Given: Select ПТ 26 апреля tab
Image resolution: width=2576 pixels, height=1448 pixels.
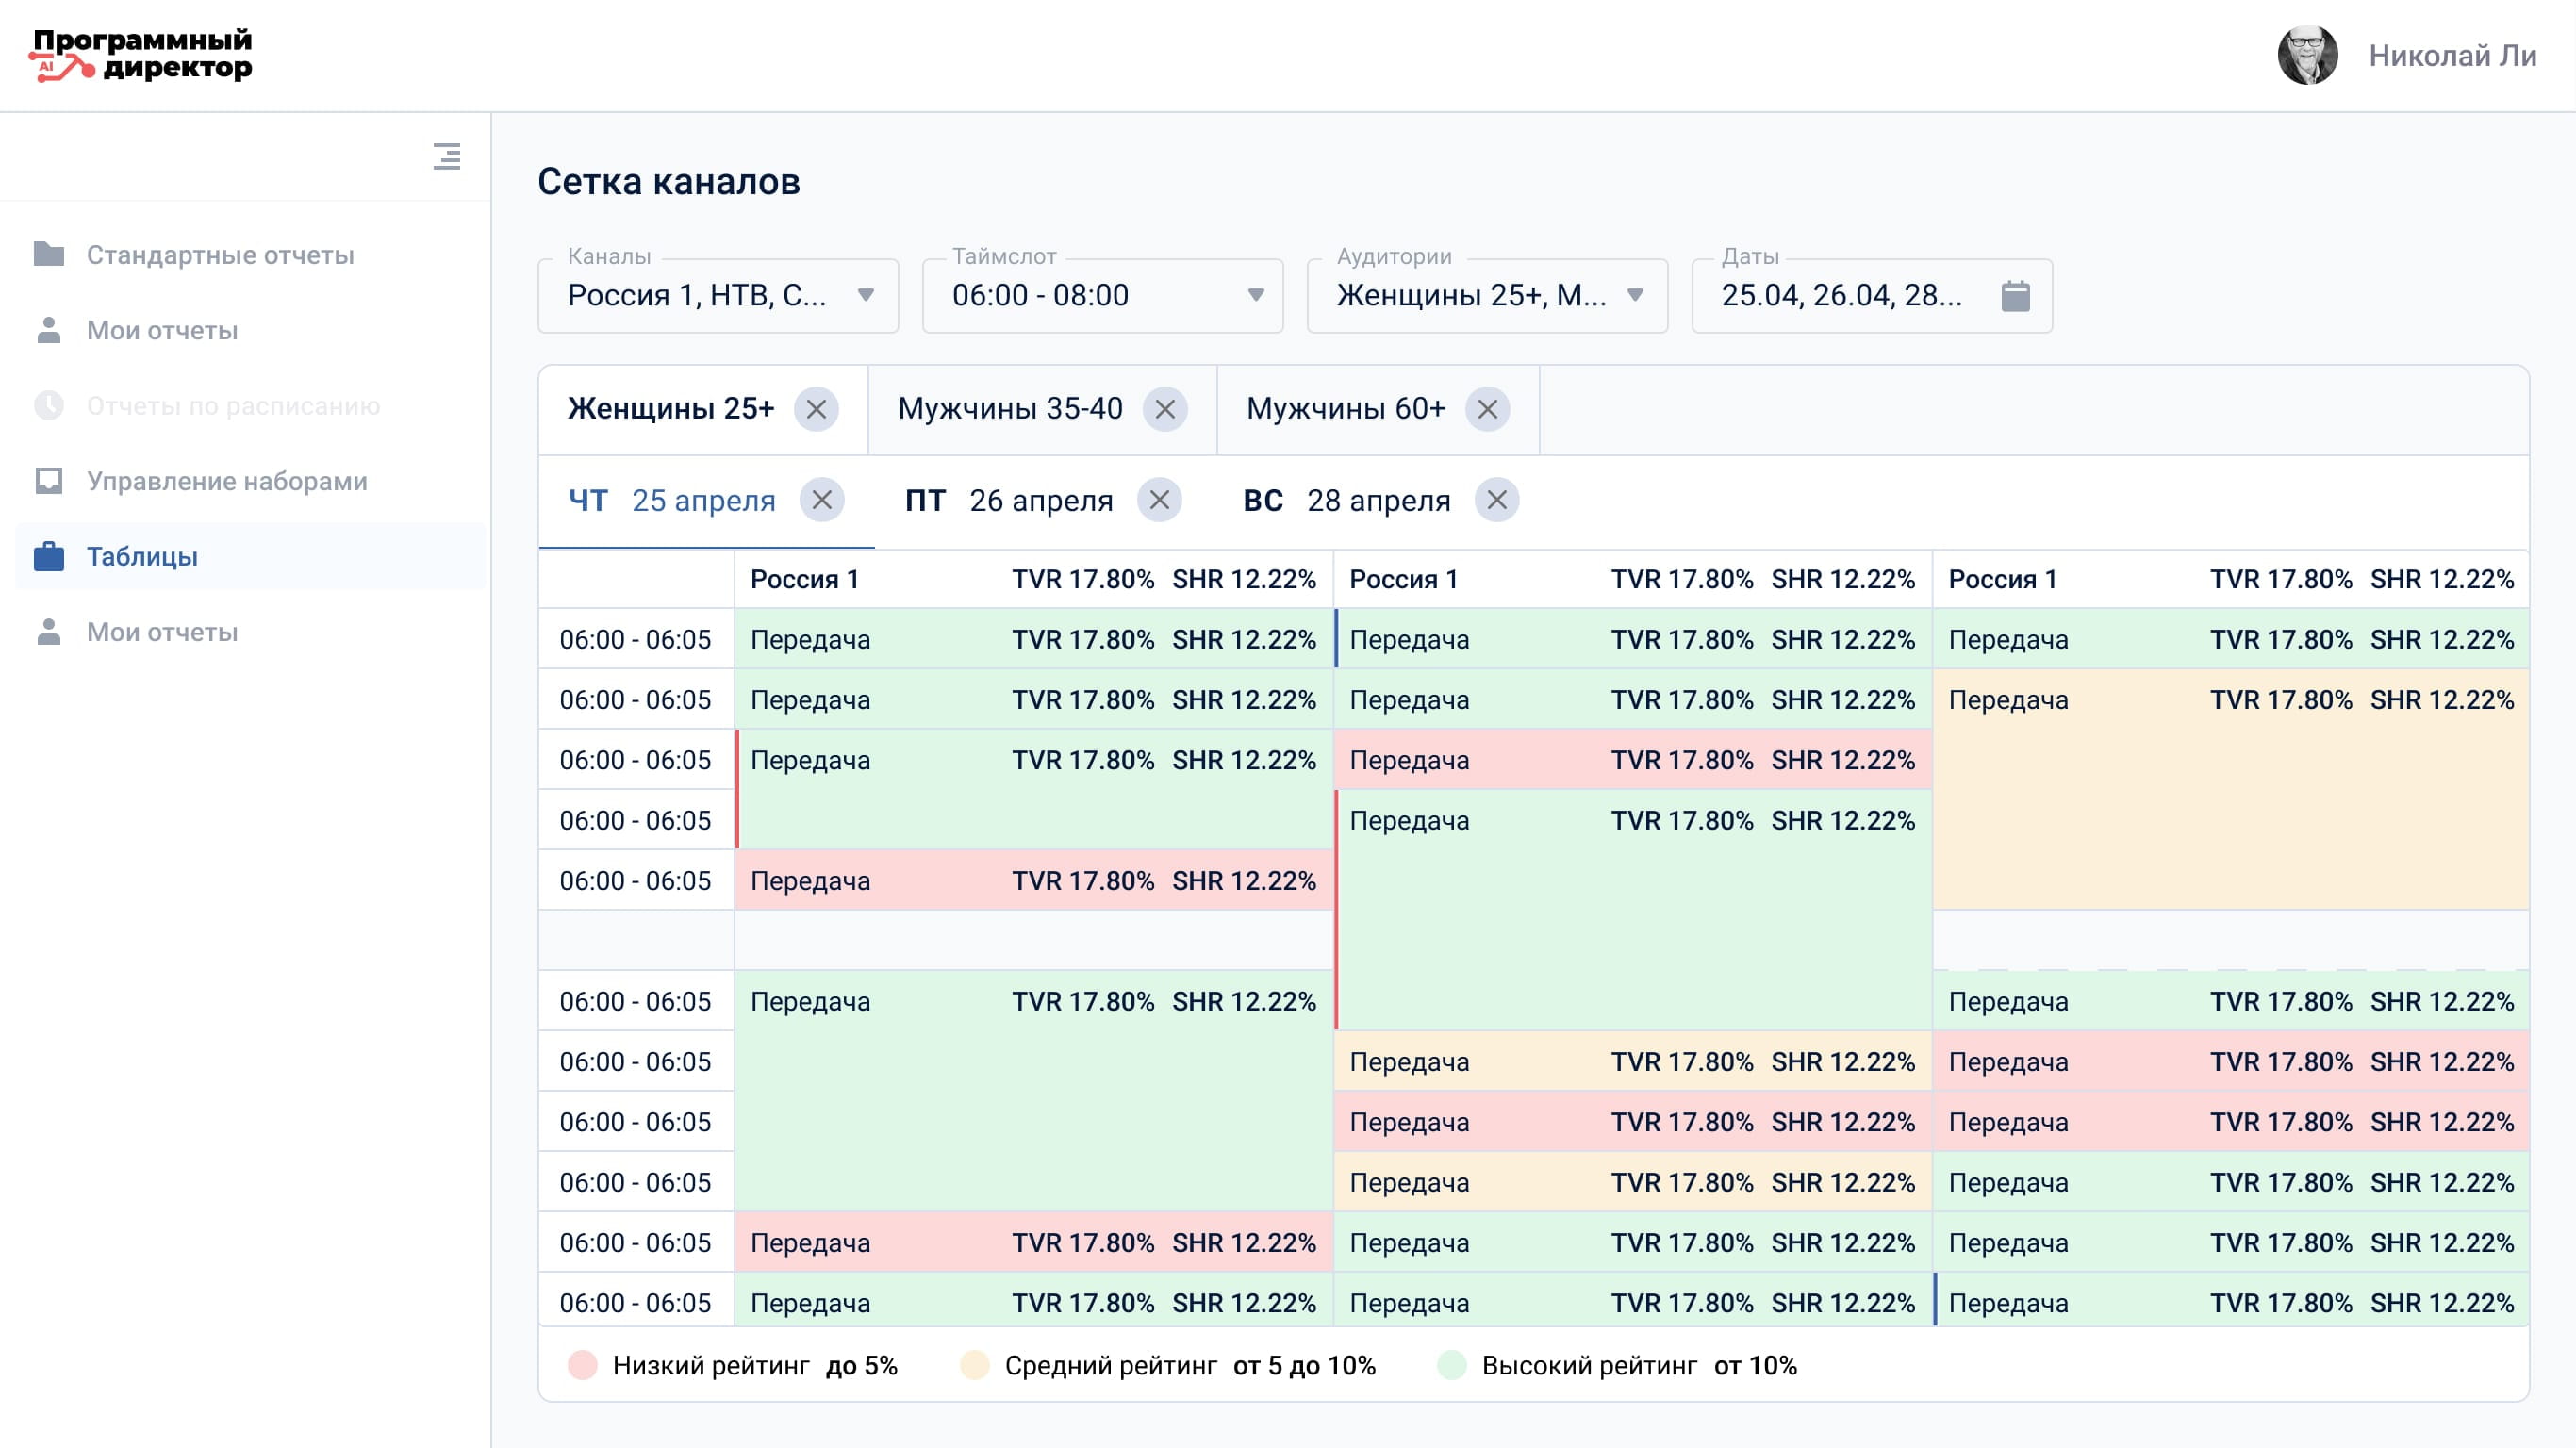Looking at the screenshot, I should tap(1007, 501).
